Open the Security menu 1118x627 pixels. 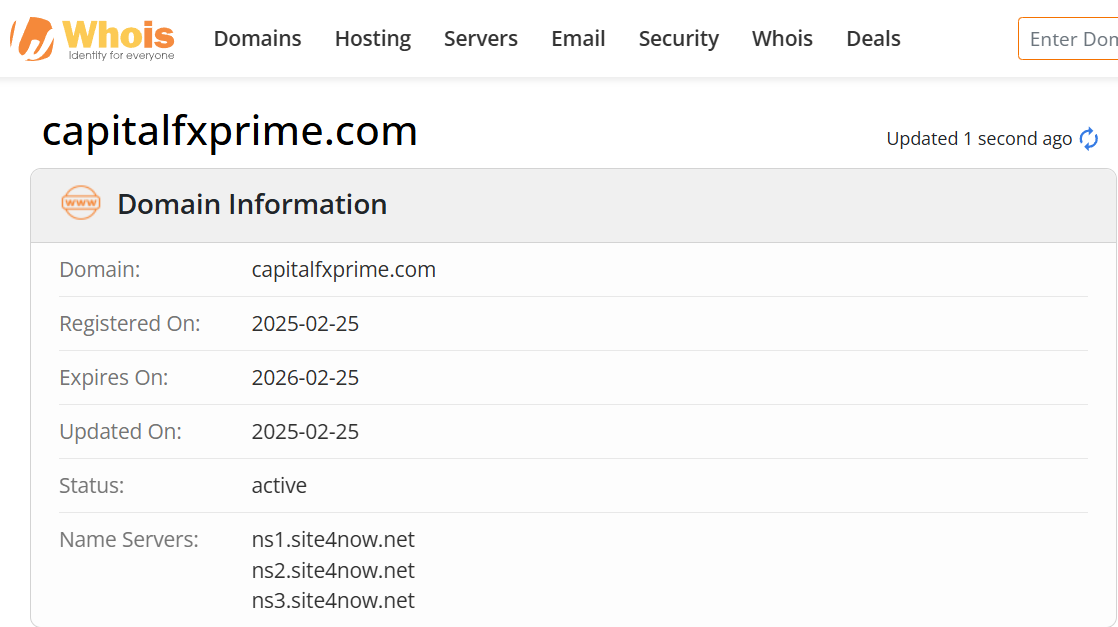679,39
